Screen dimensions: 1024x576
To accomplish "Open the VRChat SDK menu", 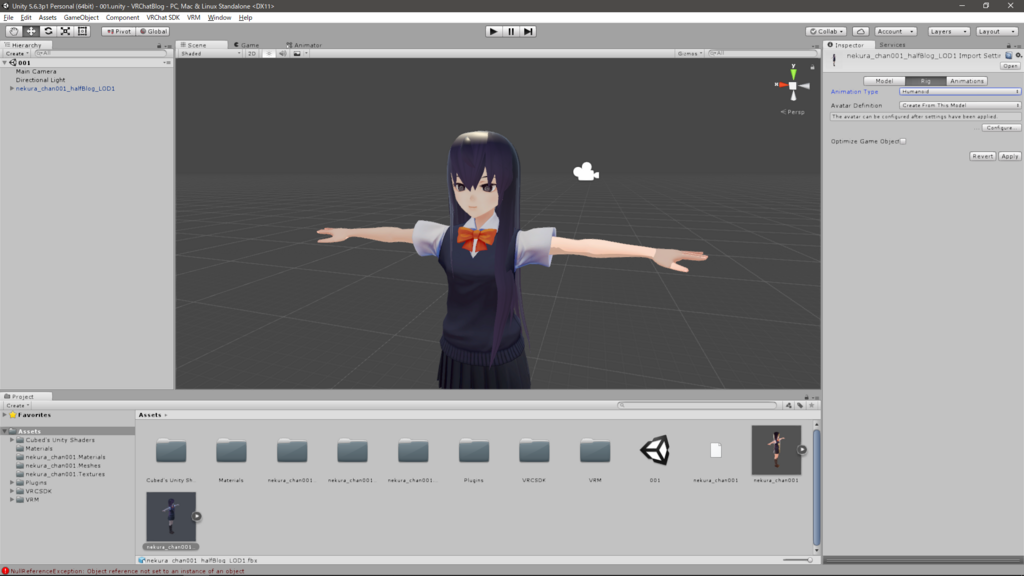I will pyautogui.click(x=163, y=18).
